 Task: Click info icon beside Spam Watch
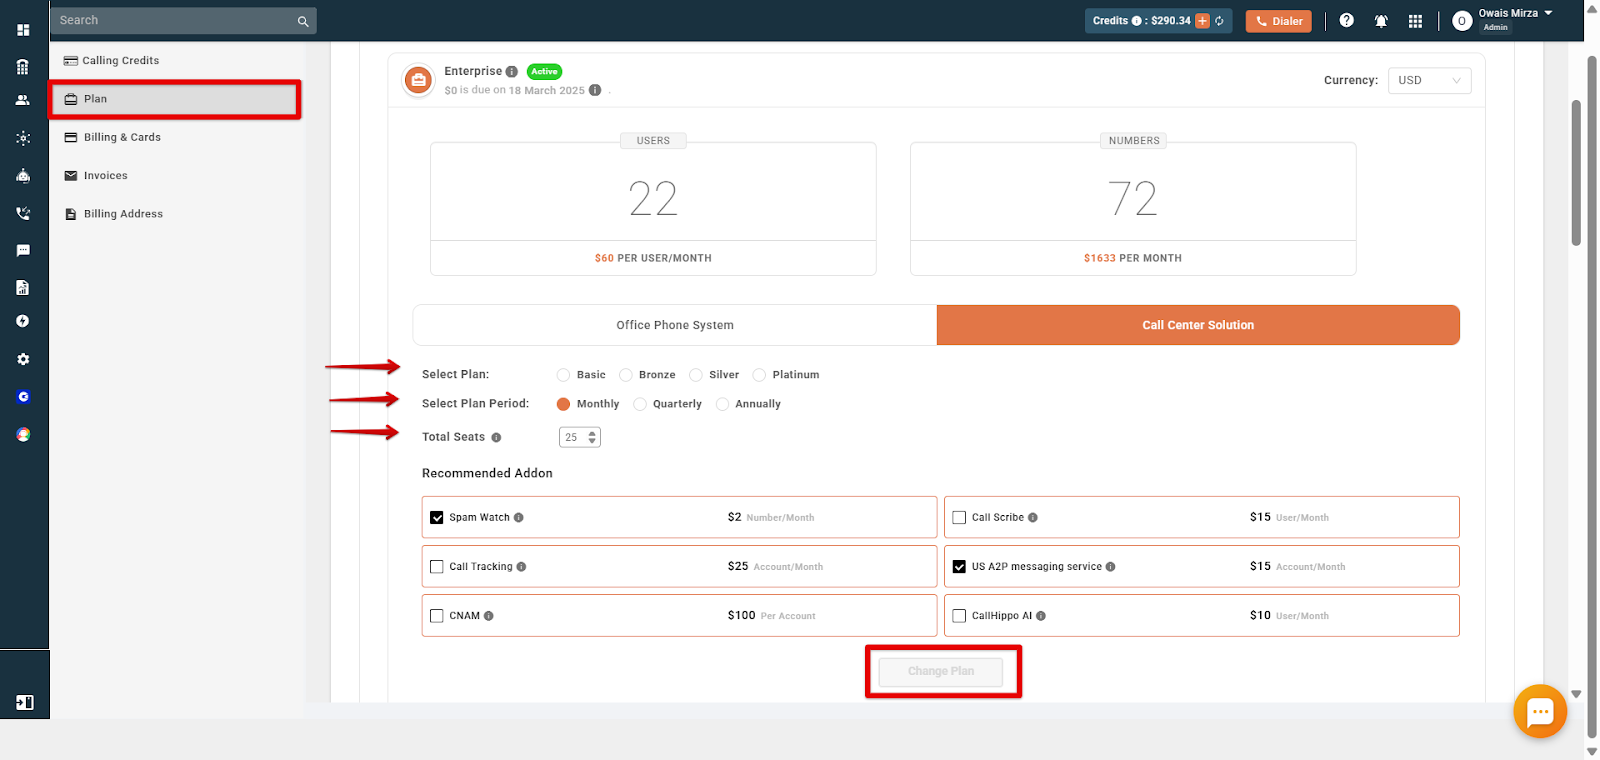[x=519, y=518]
